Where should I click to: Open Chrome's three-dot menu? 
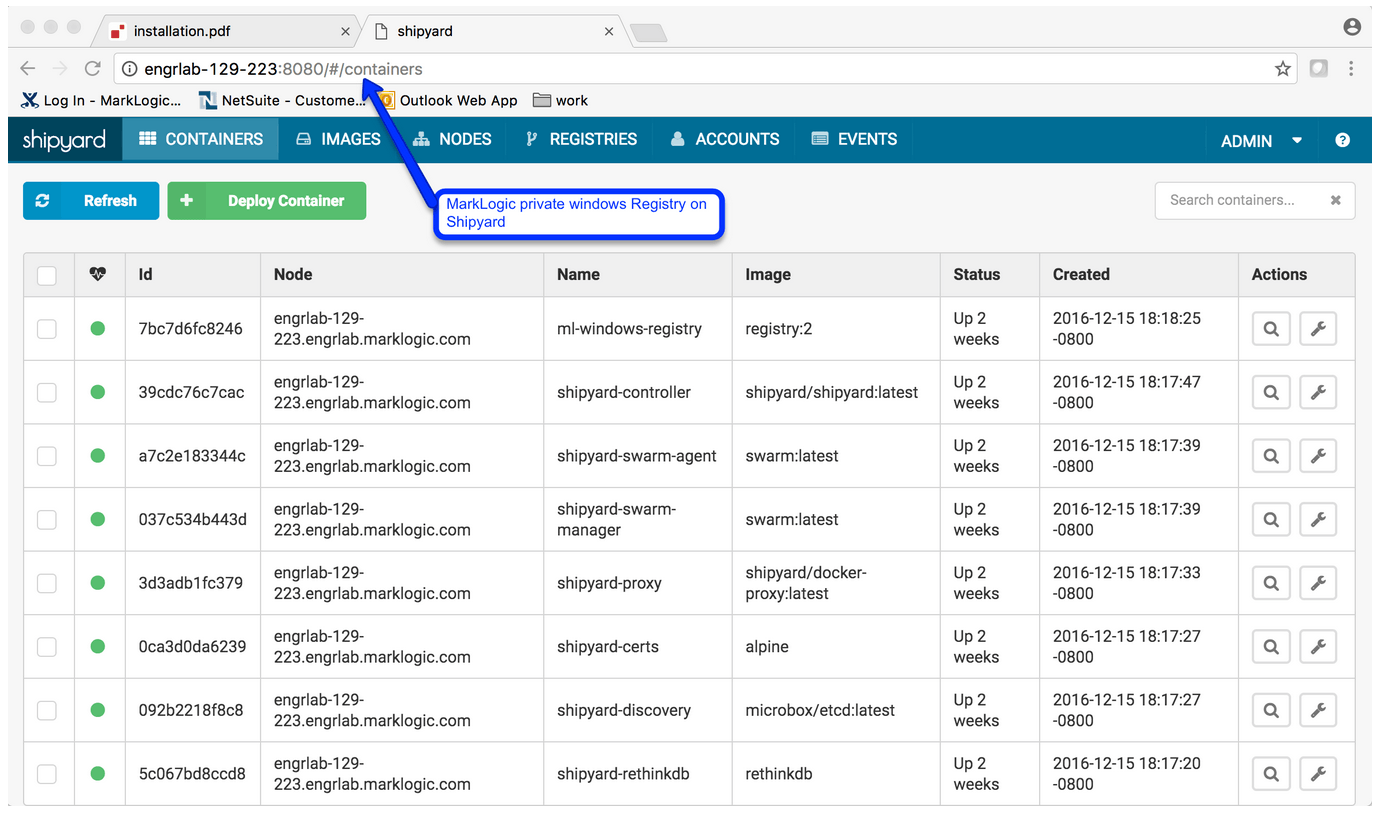[x=1351, y=69]
